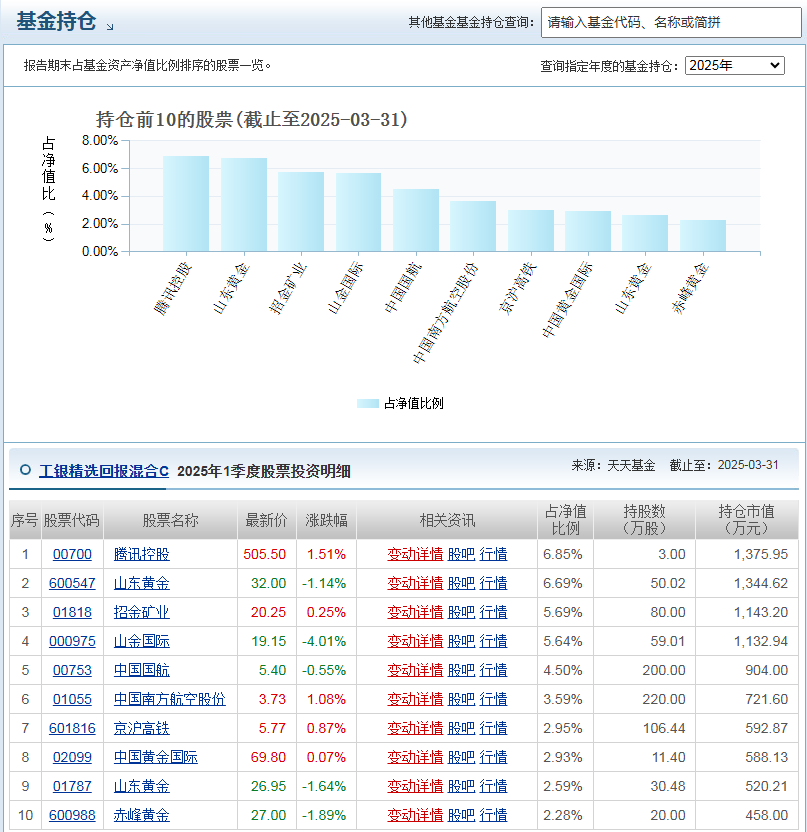Screen dimensions: 807x832
Task: Click the 涨跌幅 column header
Action: pyautogui.click(x=326, y=520)
